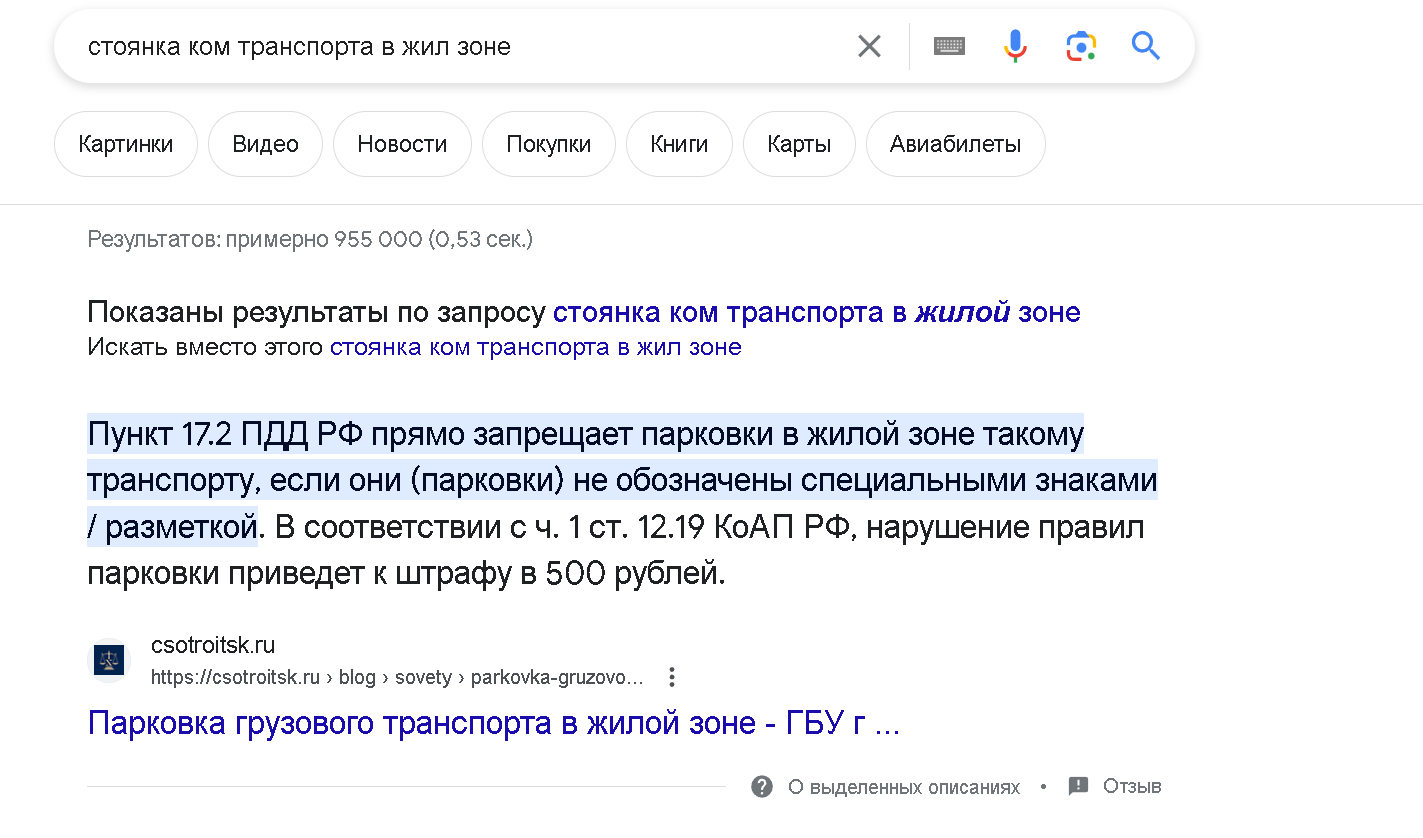Screen dimensions: 1423x838
Task: Open the on-screen keyboard icon
Action: (949, 46)
